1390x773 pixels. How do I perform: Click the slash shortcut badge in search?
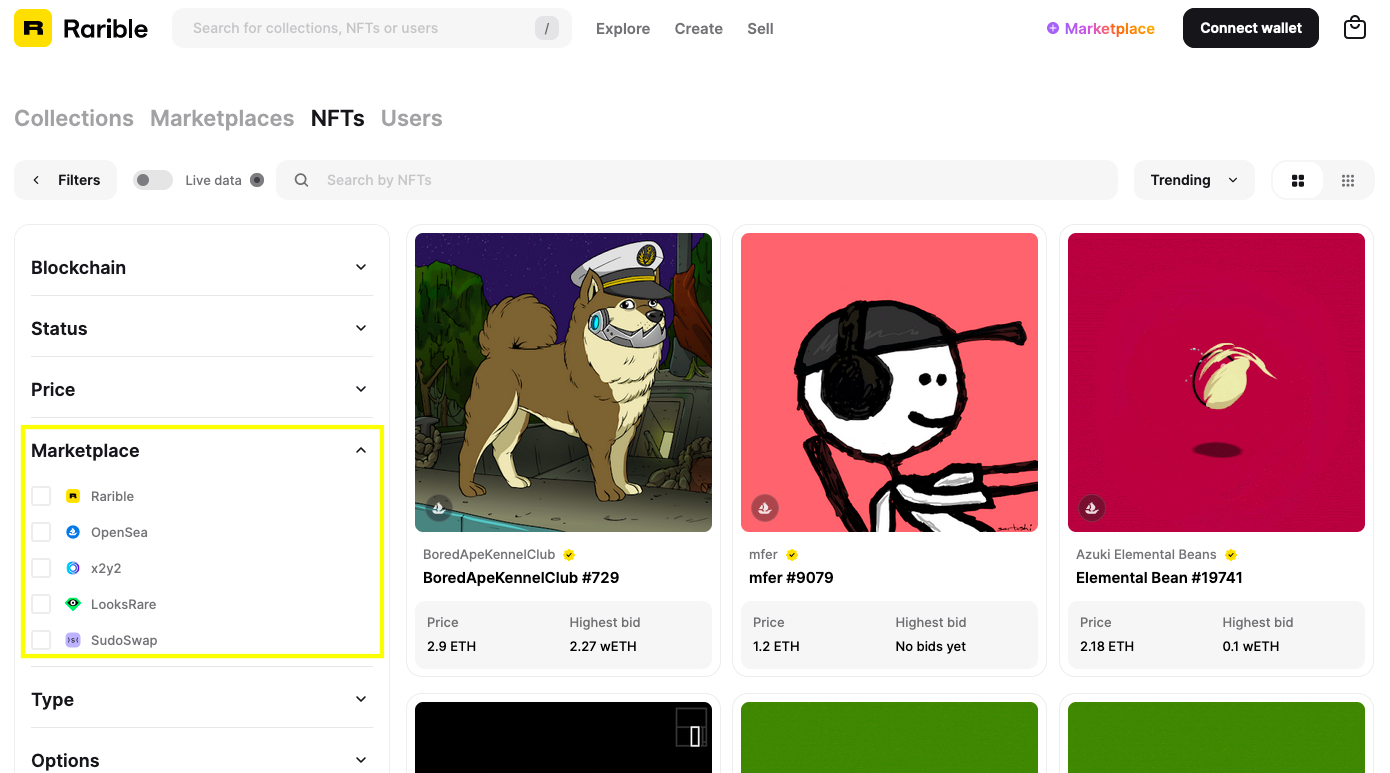click(546, 28)
